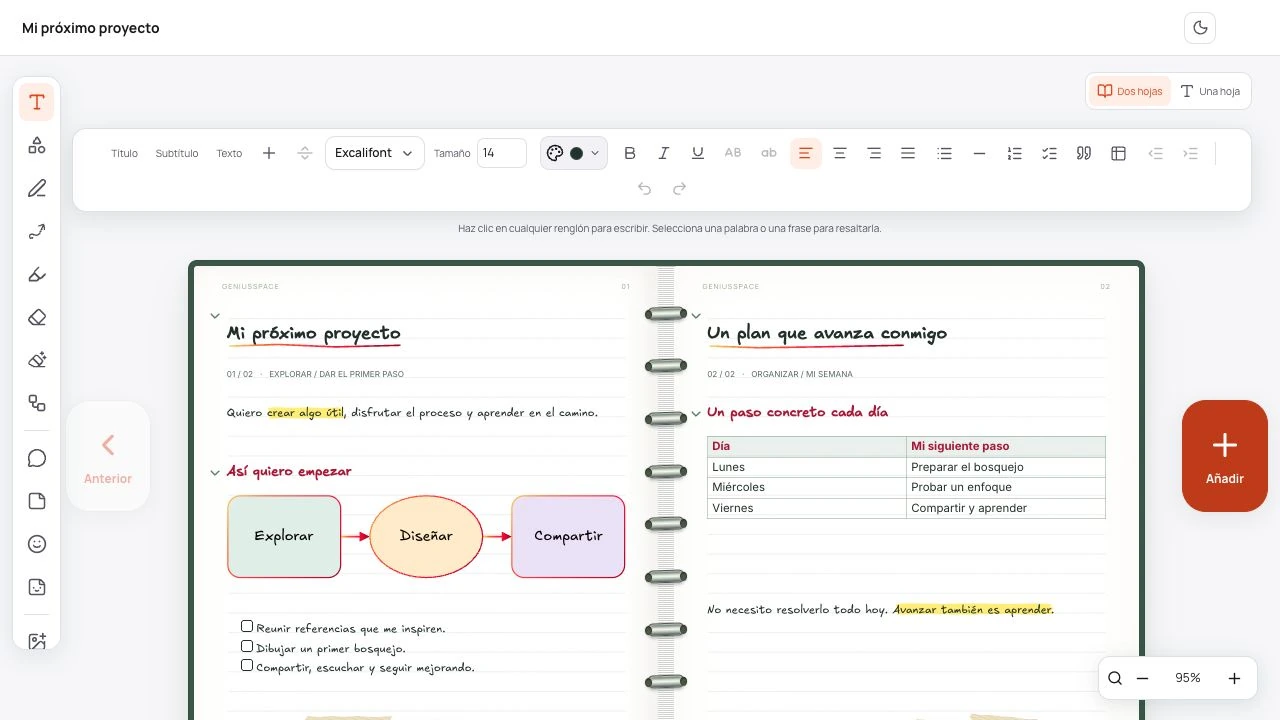Insert a quote block

(x=1083, y=153)
